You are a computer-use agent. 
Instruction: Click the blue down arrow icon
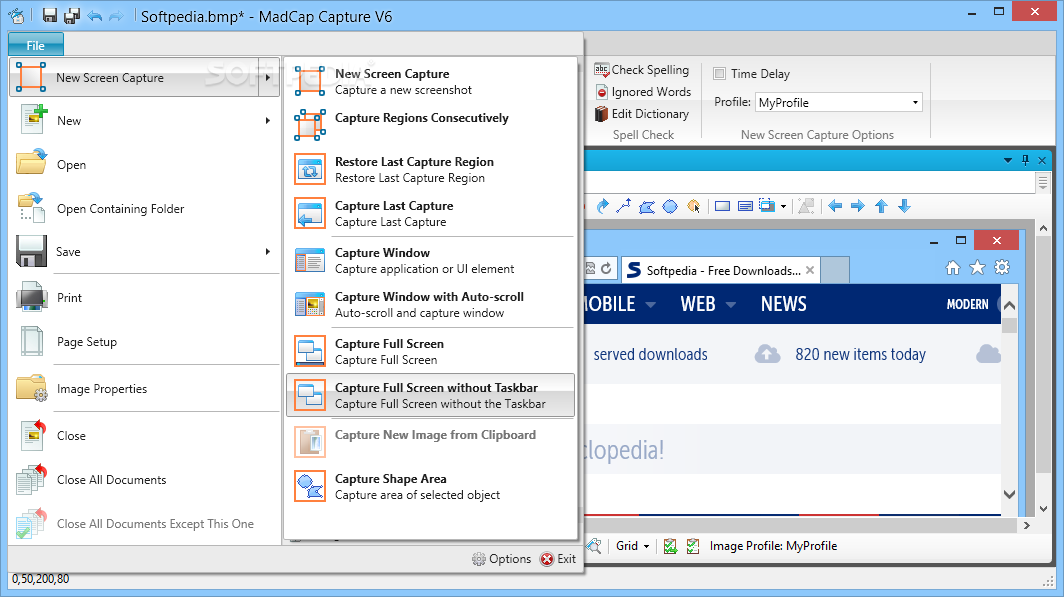click(x=904, y=206)
